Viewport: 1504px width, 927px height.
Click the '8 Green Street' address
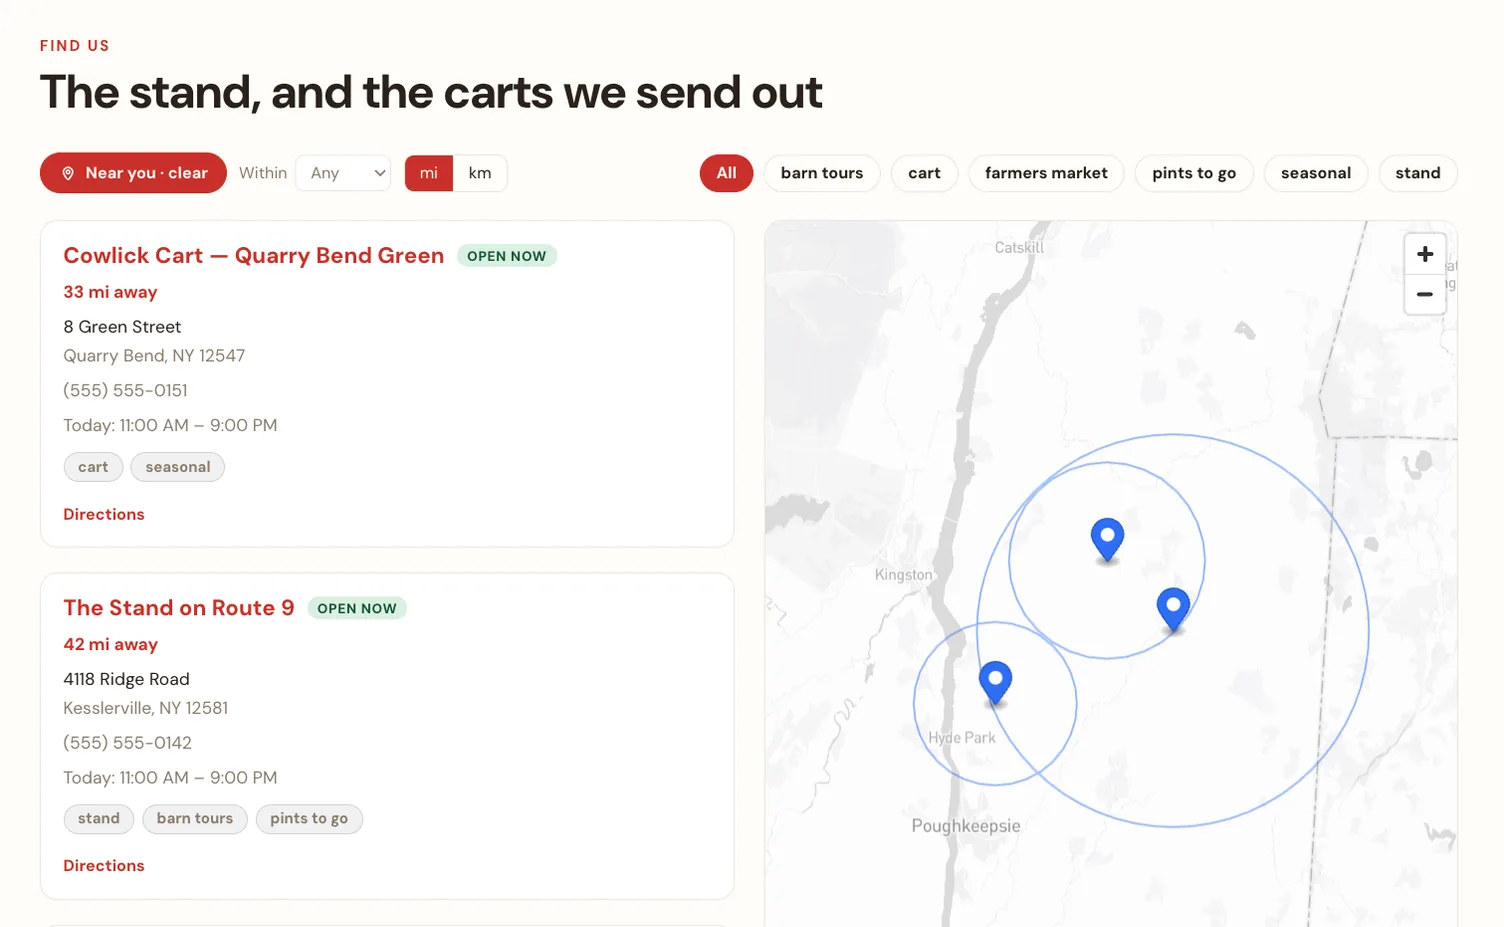point(122,327)
